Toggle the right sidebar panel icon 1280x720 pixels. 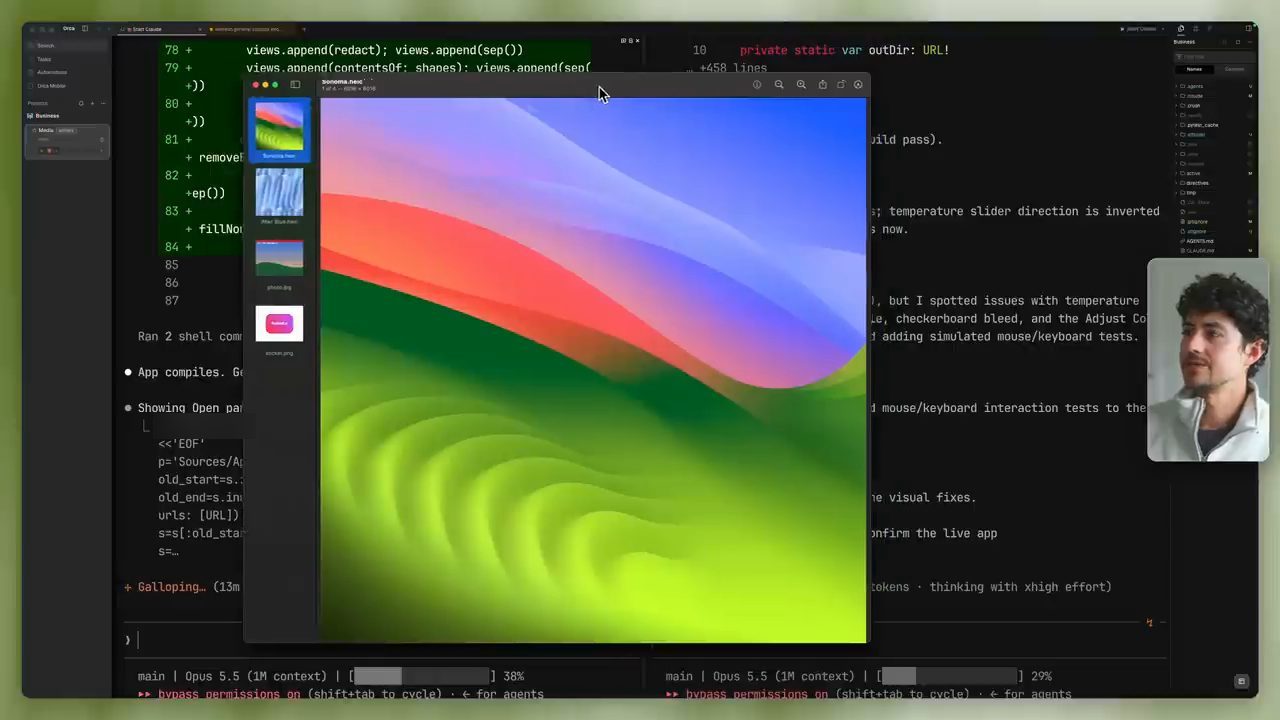point(1249,28)
